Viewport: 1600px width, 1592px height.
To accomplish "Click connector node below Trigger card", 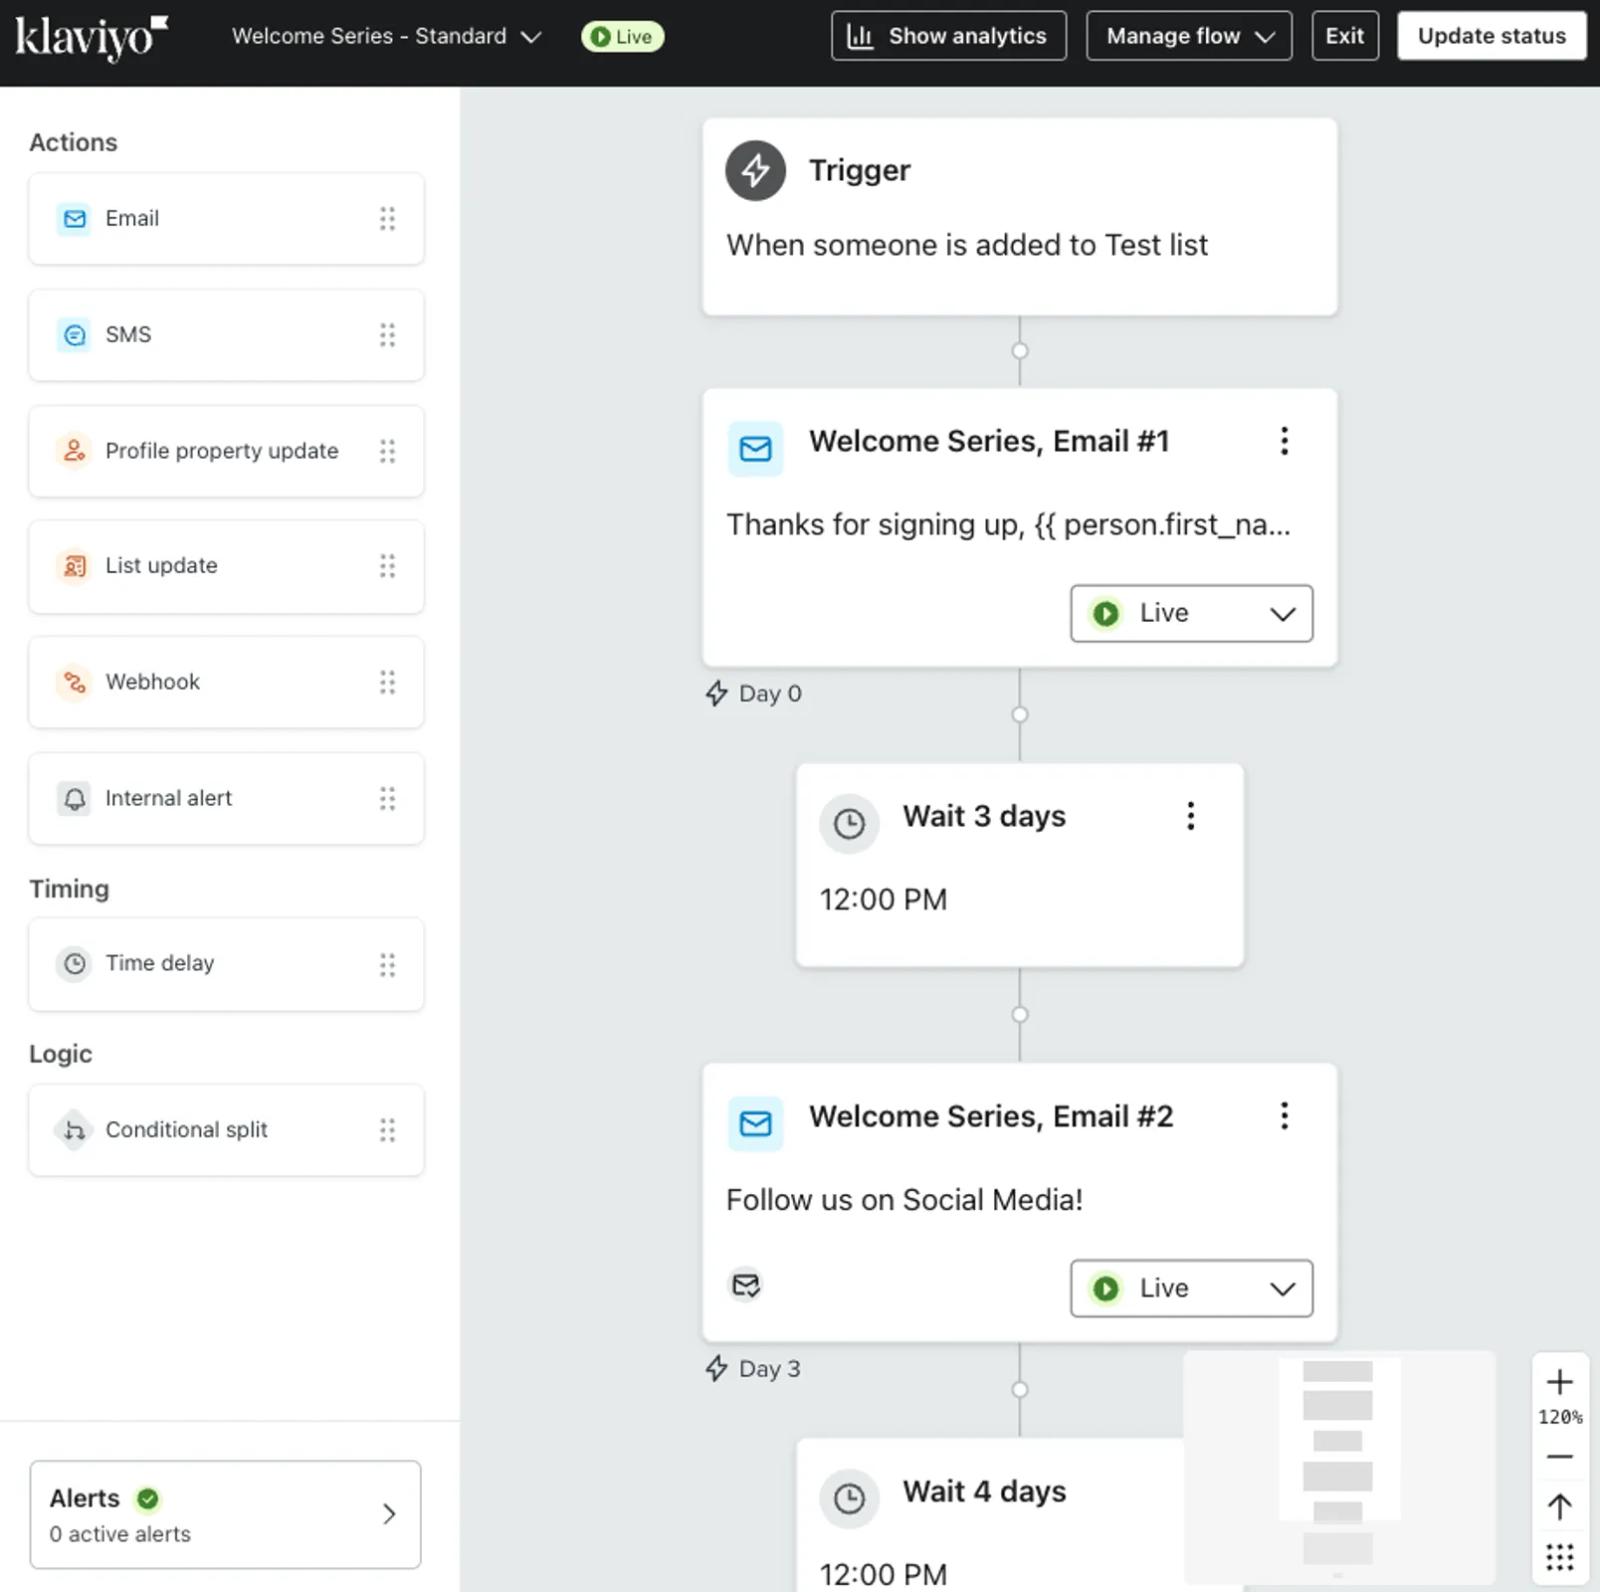I will 1019,351.
